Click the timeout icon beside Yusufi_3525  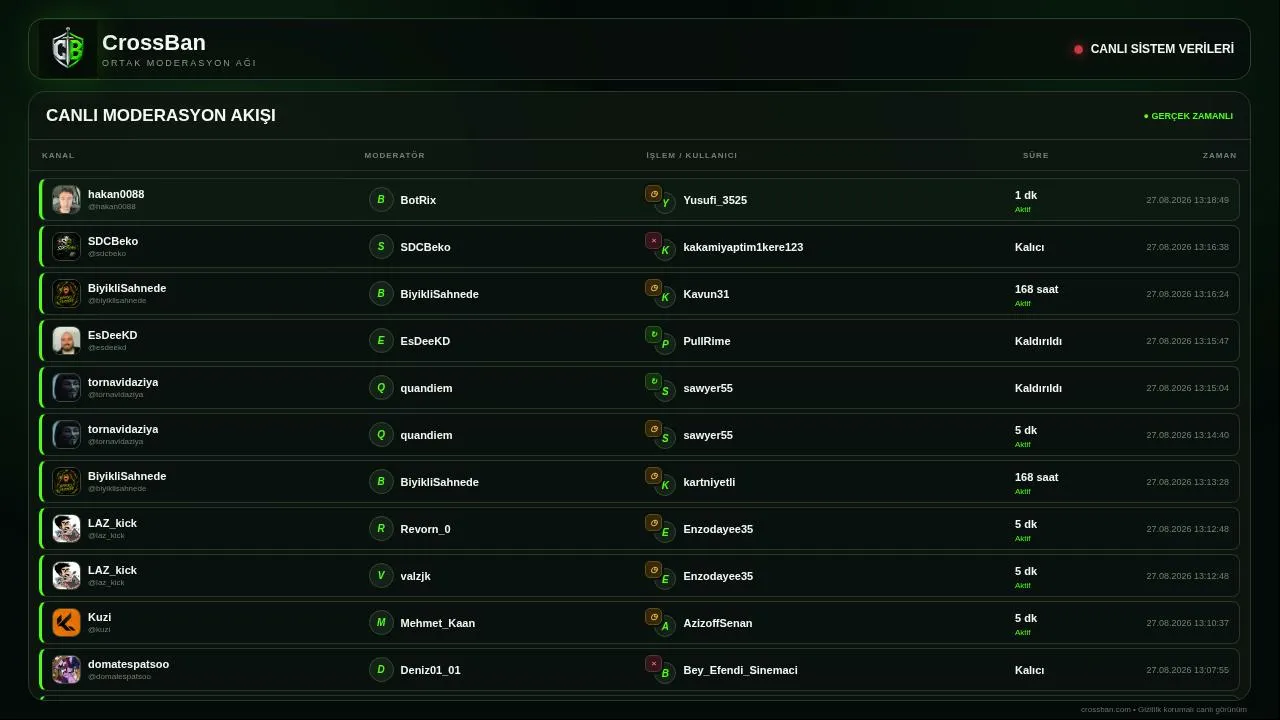coord(653,193)
